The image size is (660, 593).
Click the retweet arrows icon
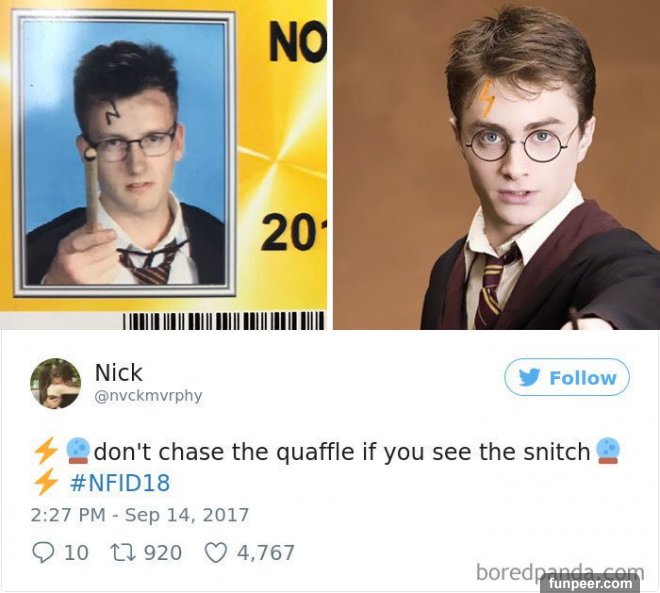tap(122, 553)
